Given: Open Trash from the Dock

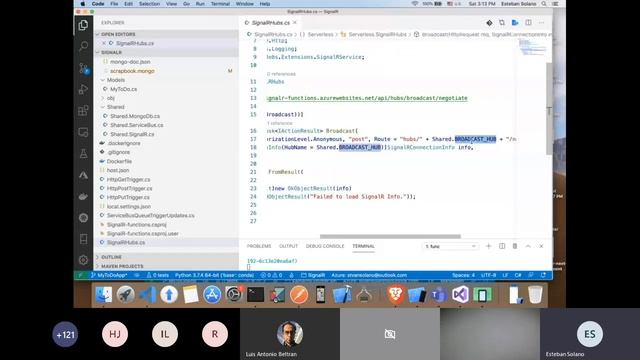Looking at the screenshot, I should pos(535,294).
